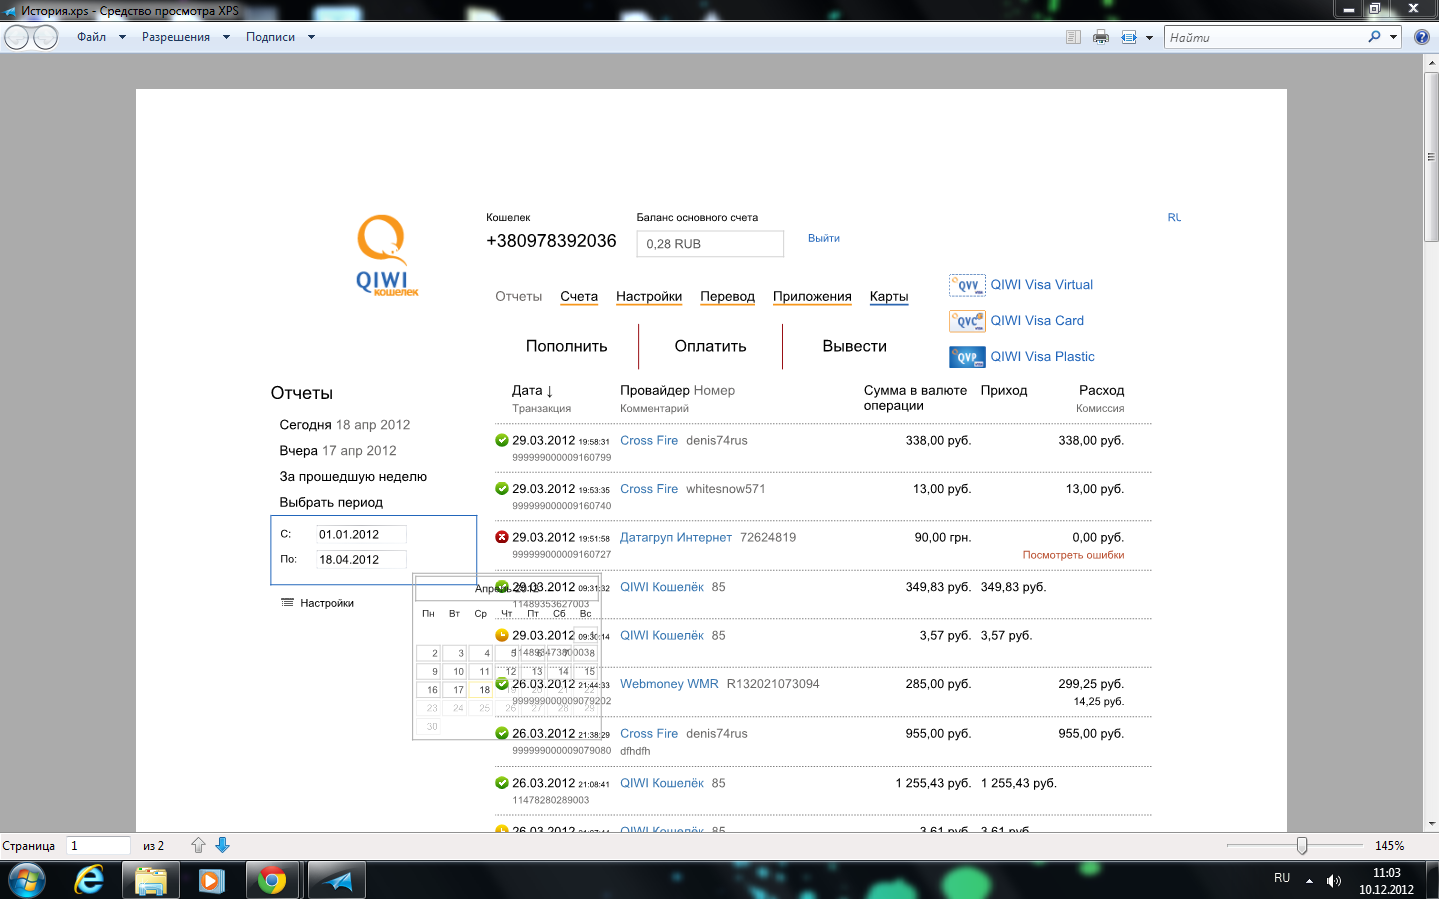Viewport: 1439px width, 899px height.
Task: Click the page view layout icon
Action: pyautogui.click(x=1129, y=37)
